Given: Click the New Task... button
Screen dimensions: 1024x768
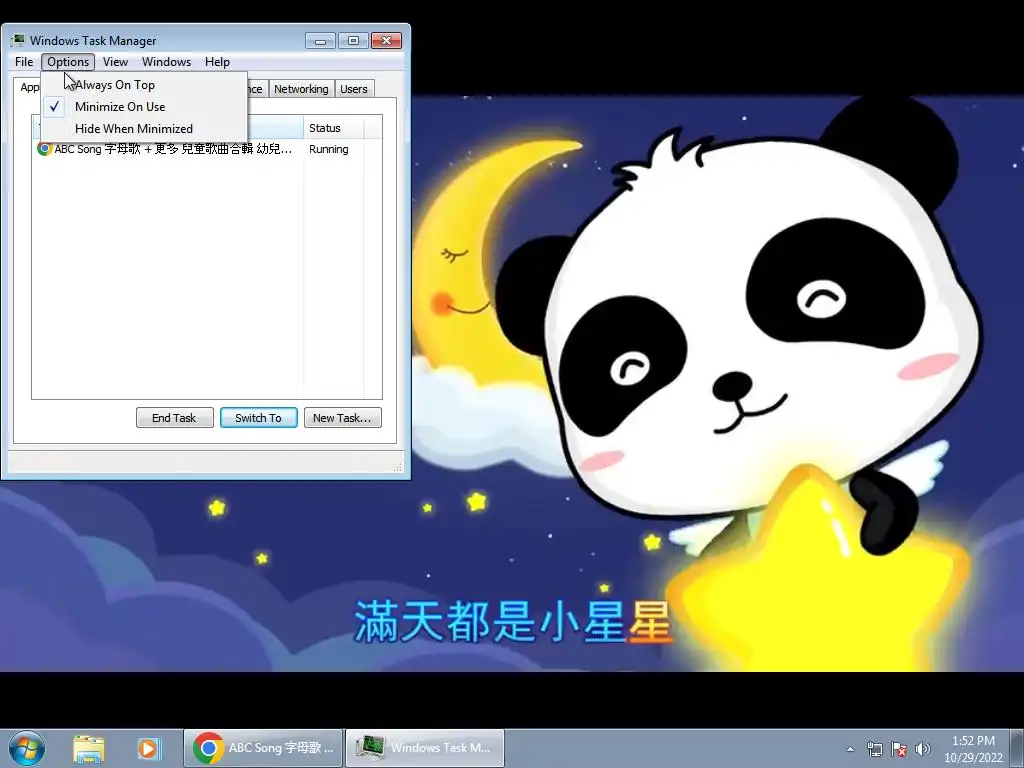Looking at the screenshot, I should point(342,418).
